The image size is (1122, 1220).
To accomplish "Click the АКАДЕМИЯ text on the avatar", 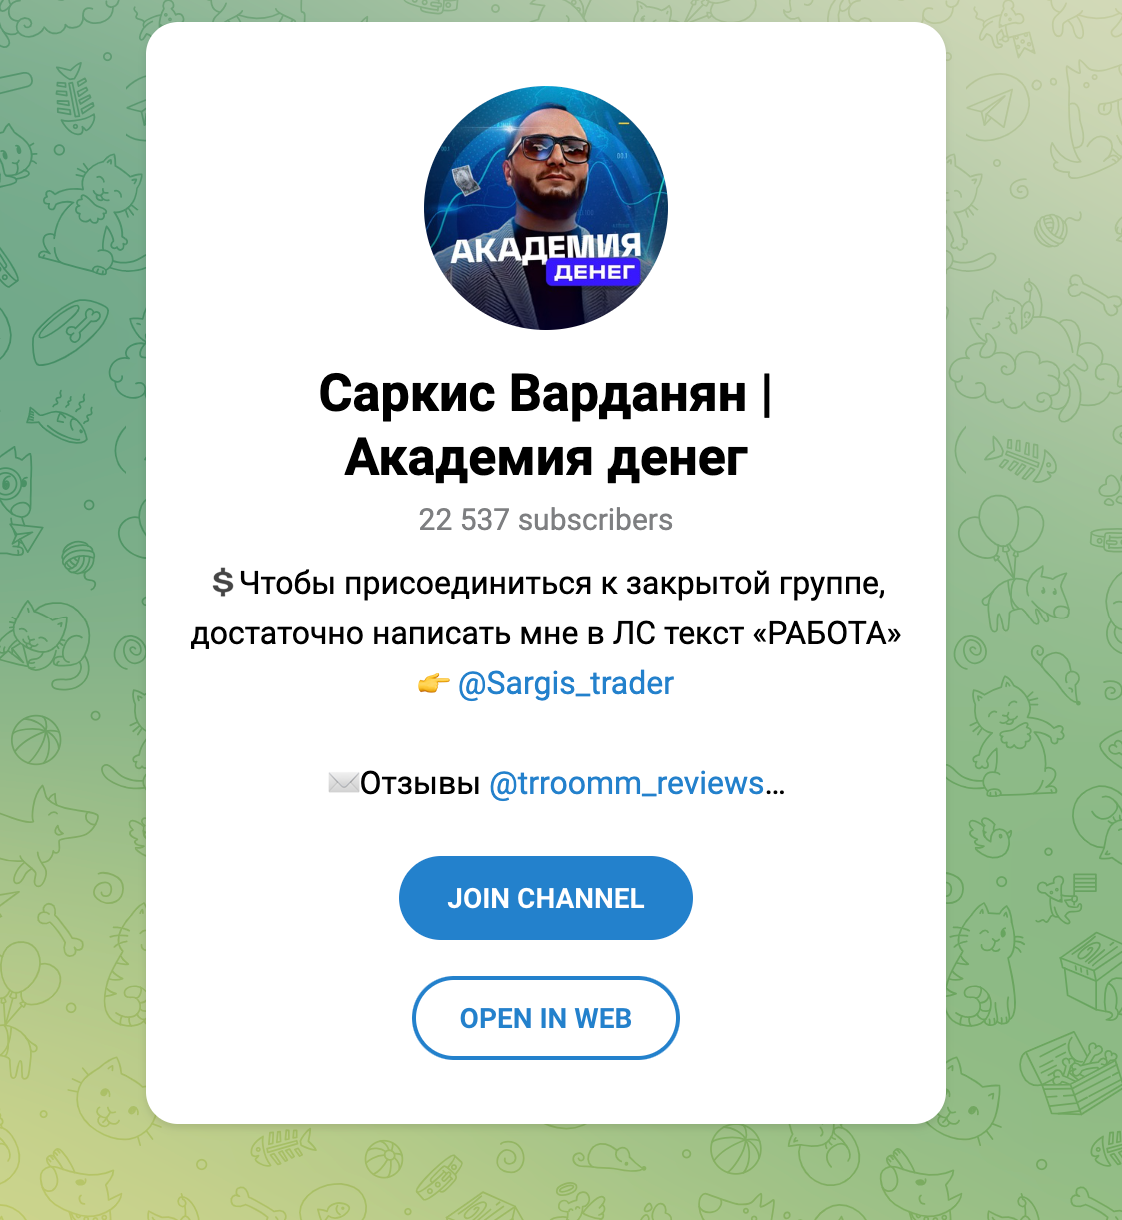I will [x=546, y=247].
